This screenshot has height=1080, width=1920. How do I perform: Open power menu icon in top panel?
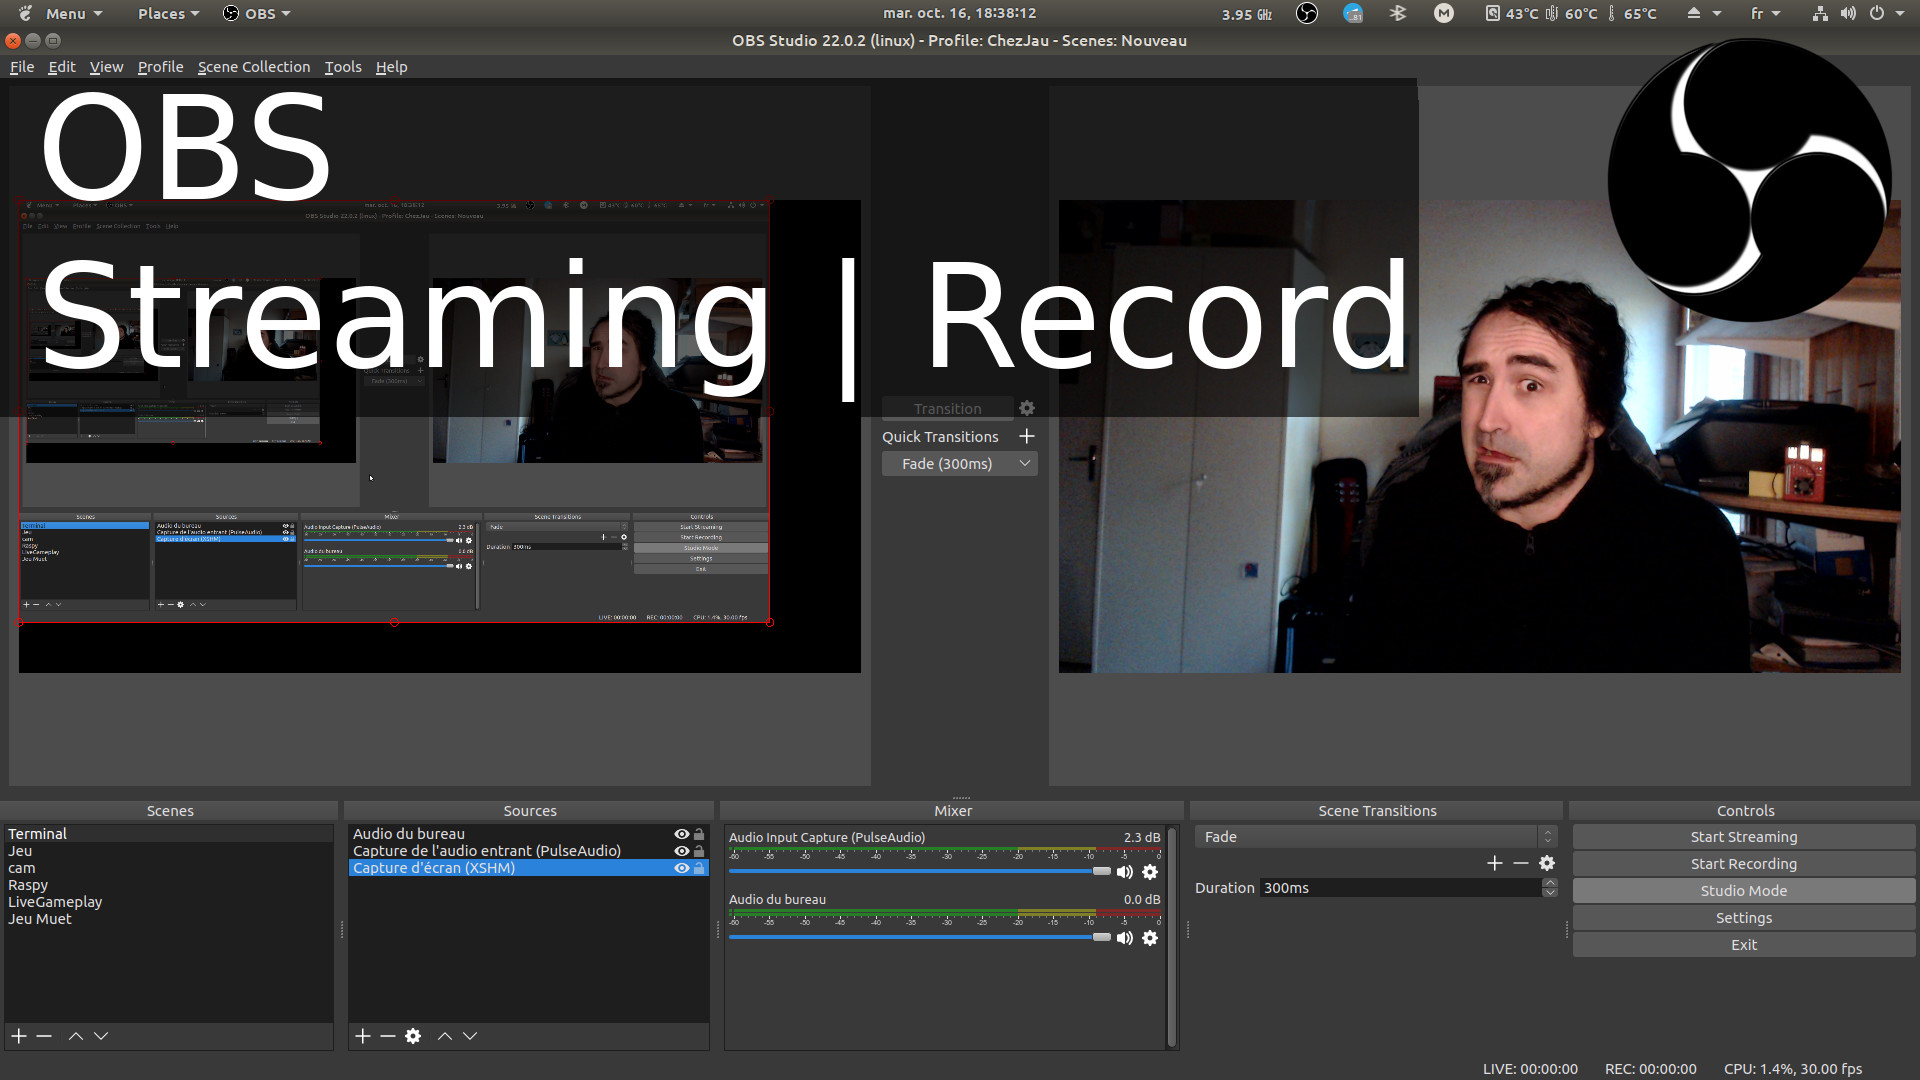coord(1884,13)
